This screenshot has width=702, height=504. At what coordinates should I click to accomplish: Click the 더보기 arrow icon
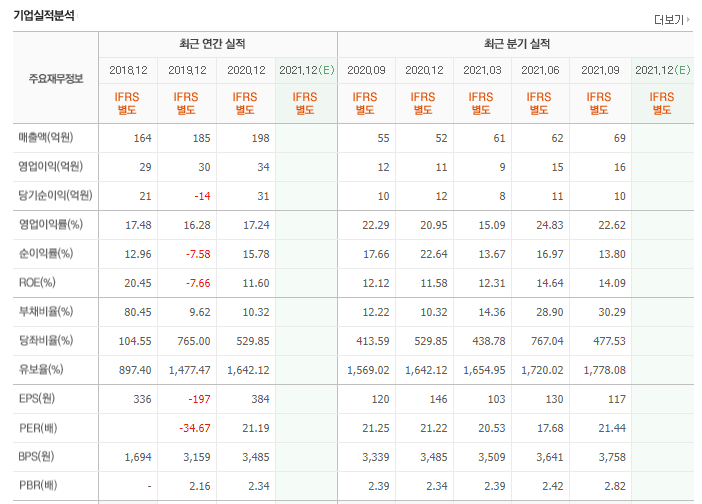[688, 19]
